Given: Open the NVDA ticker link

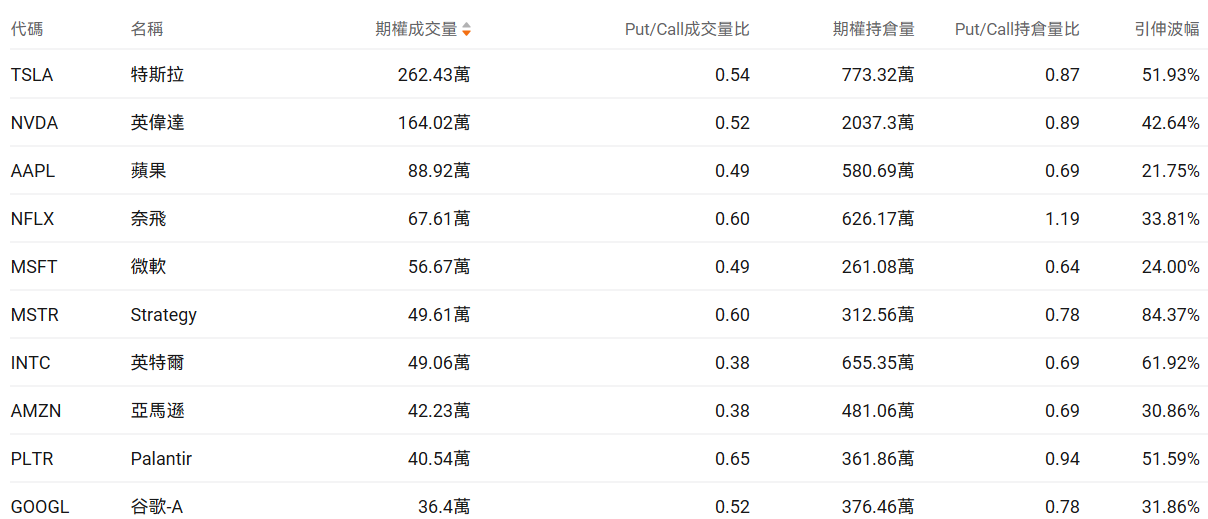Looking at the screenshot, I should click(x=35, y=123).
